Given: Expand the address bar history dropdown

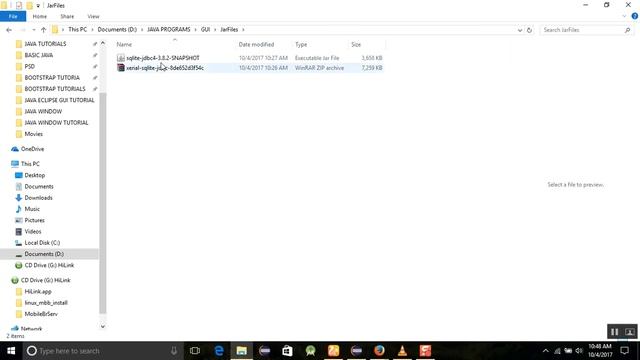Looking at the screenshot, I should coord(520,30).
